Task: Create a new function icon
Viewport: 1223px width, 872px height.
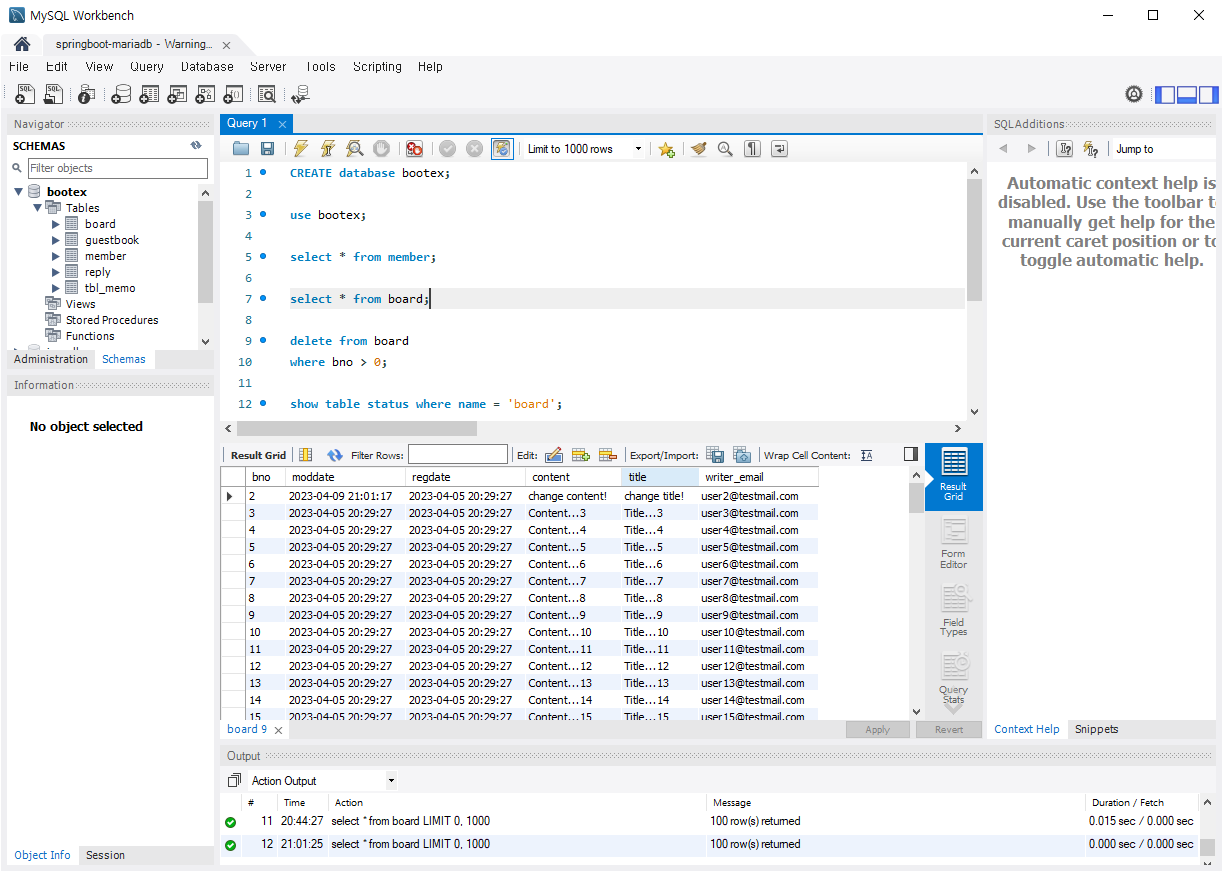Action: 233,94
